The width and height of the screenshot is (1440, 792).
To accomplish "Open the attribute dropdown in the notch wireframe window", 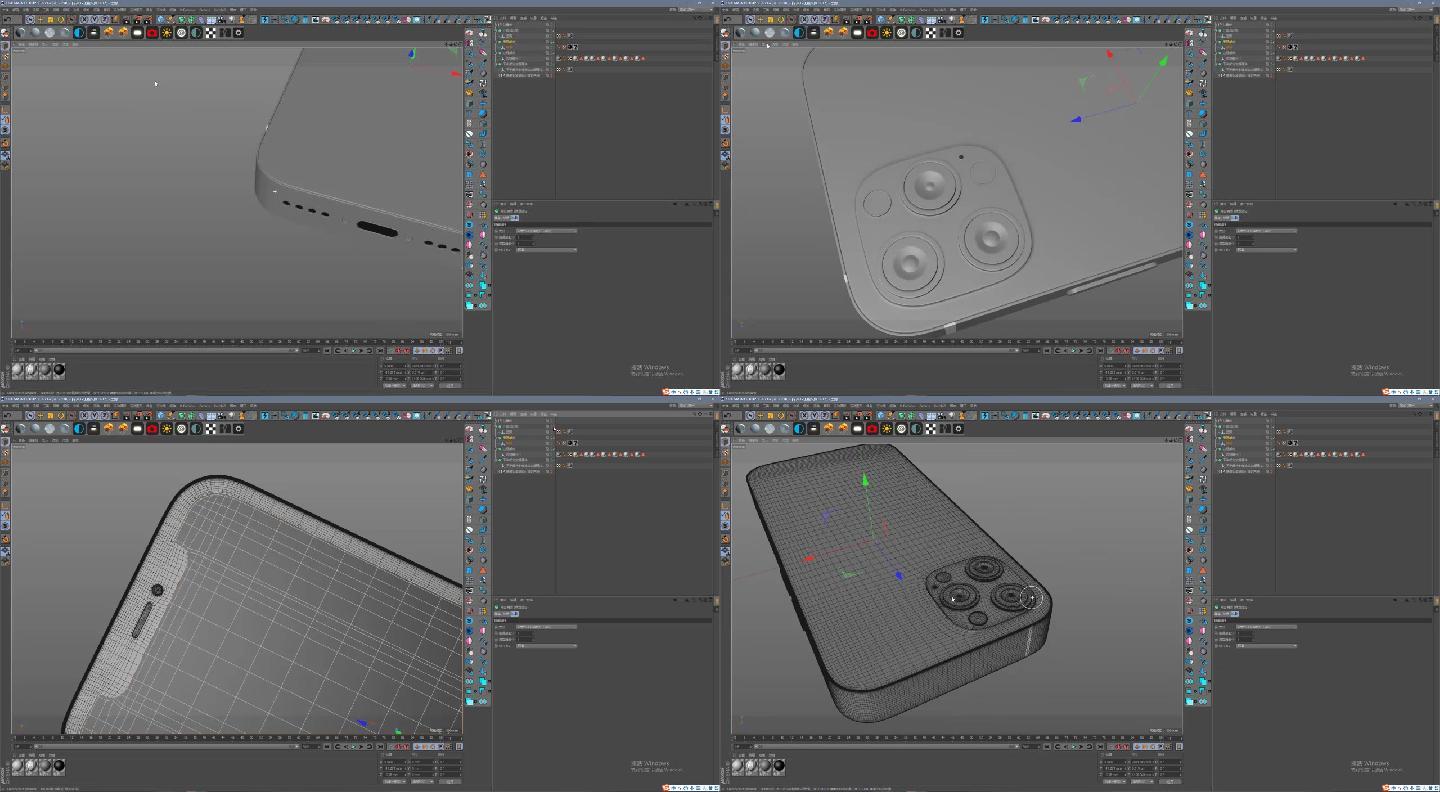I will pyautogui.click(x=546, y=646).
